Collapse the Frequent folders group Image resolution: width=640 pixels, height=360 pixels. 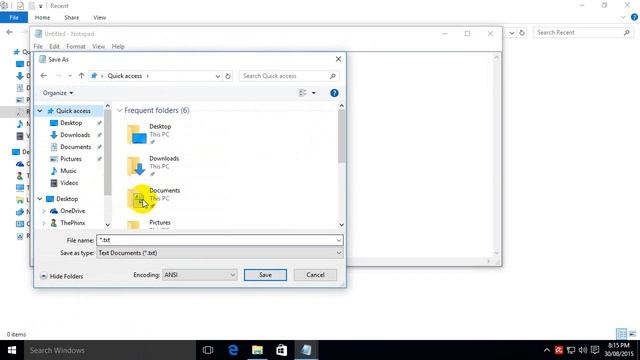pyautogui.click(x=120, y=111)
